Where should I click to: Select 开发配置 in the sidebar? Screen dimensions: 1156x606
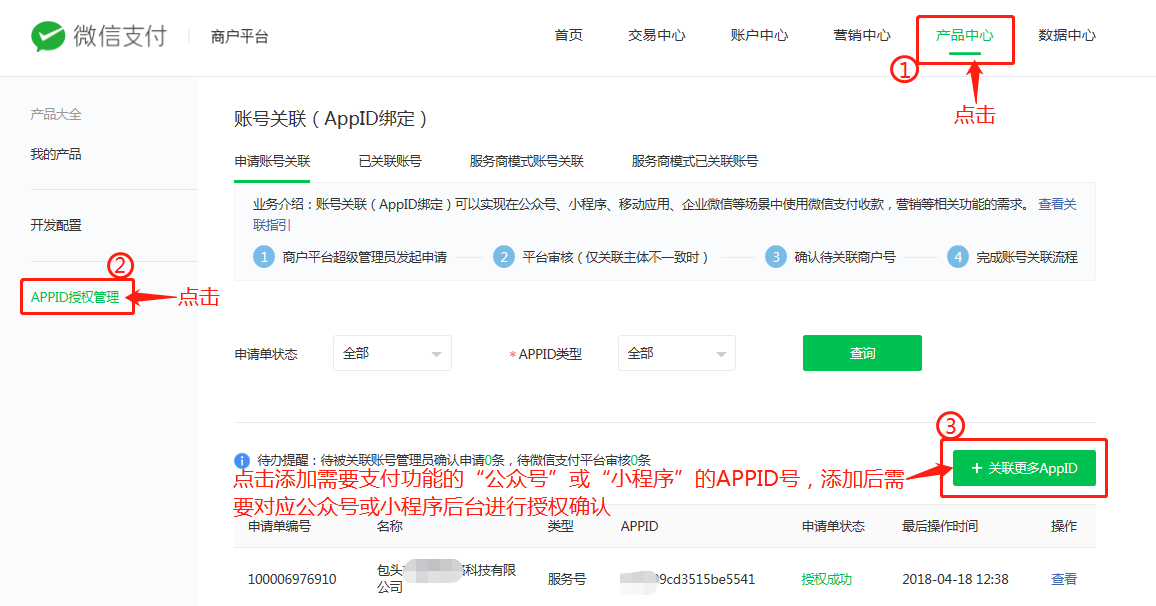point(56,225)
